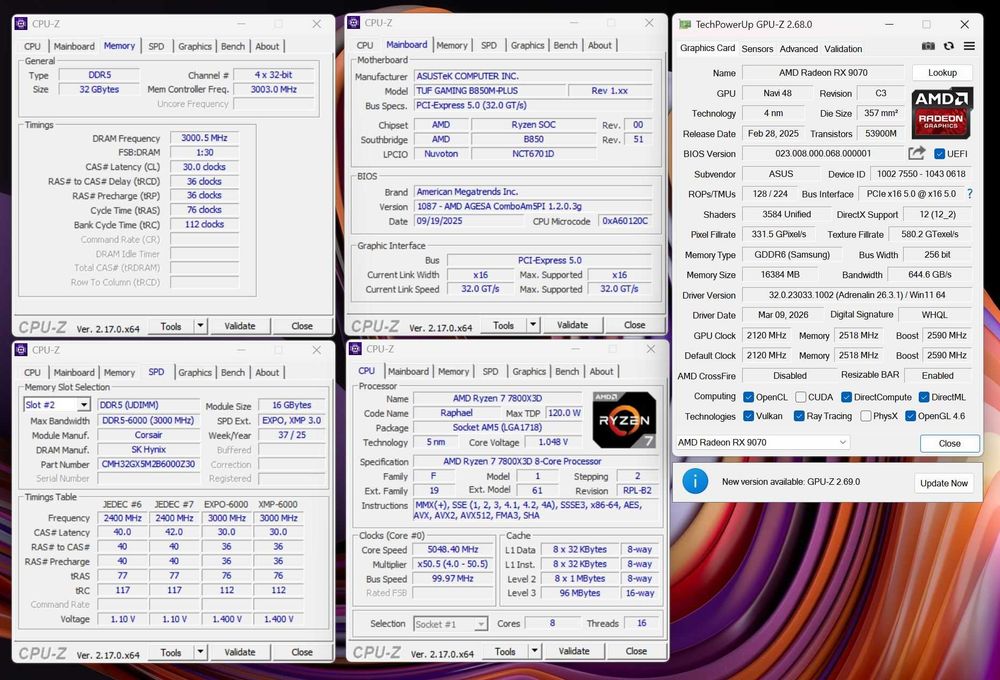Viewport: 1000px width, 680px height.
Task: Click Resizable BAR Enabled value
Action: click(x=938, y=376)
